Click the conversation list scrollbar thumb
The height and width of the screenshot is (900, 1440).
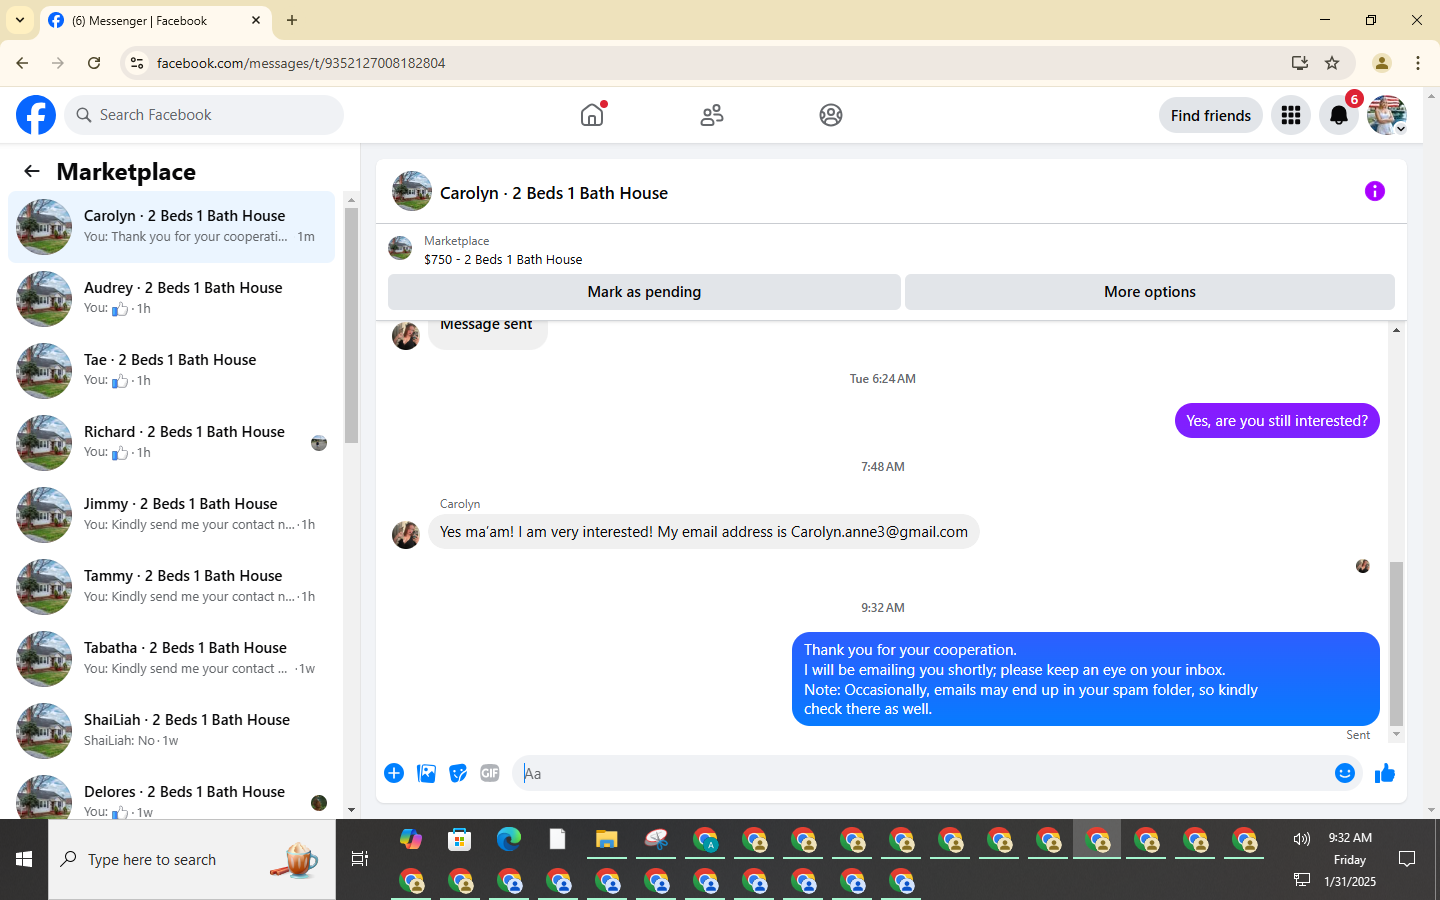coord(351,325)
